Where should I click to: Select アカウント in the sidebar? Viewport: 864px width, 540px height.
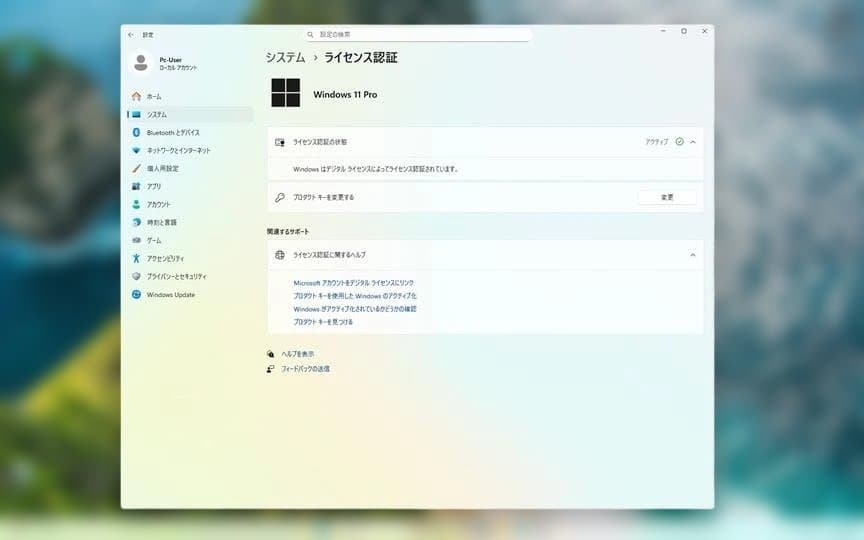pos(158,204)
